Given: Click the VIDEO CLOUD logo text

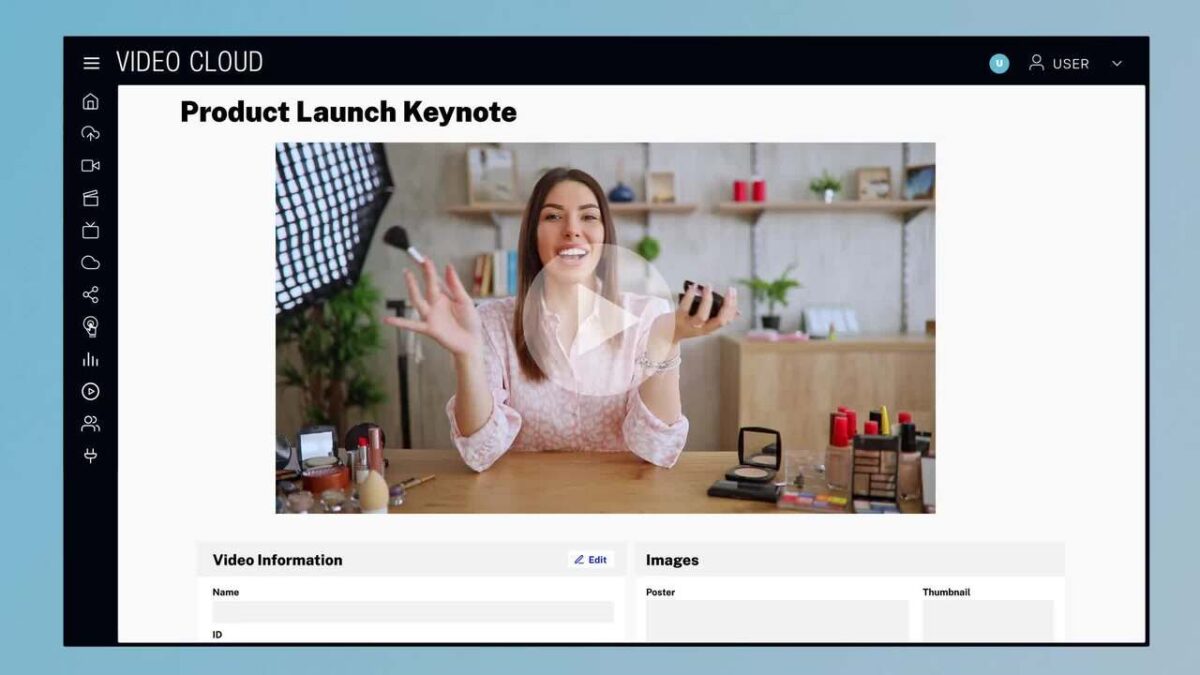Looking at the screenshot, I should pos(189,62).
